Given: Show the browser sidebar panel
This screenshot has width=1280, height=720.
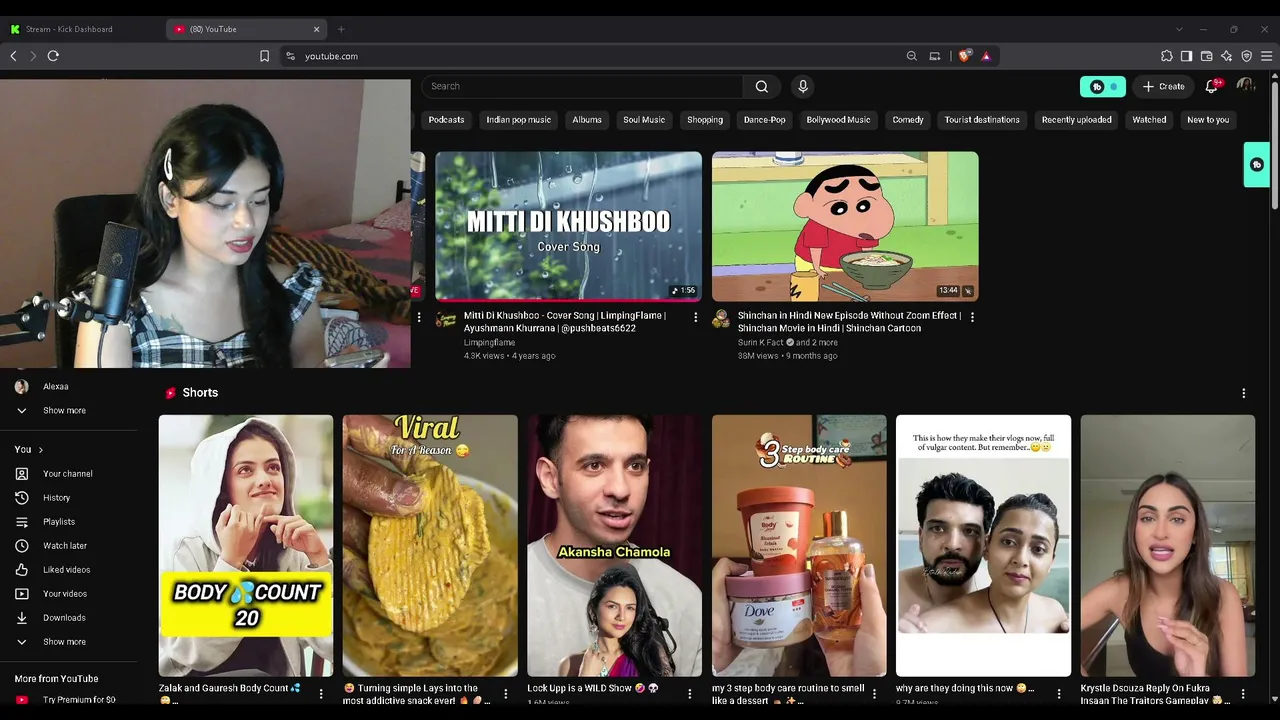Looking at the screenshot, I should coord(1187,56).
